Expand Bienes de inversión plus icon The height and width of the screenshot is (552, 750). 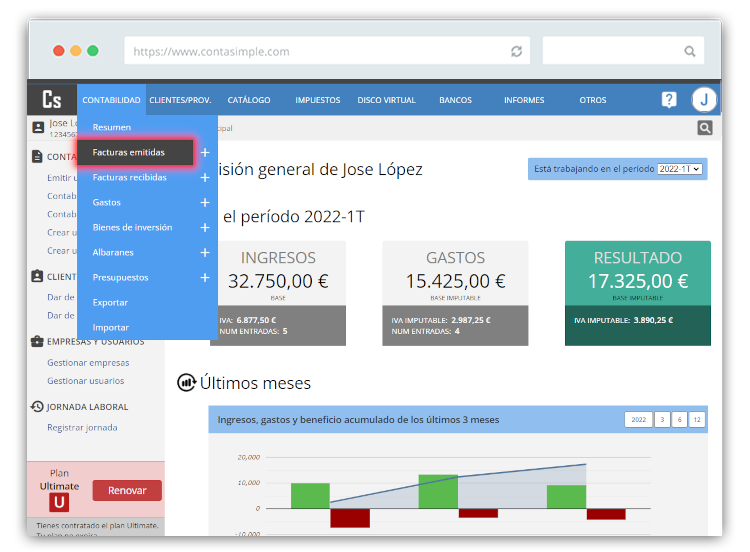click(205, 228)
